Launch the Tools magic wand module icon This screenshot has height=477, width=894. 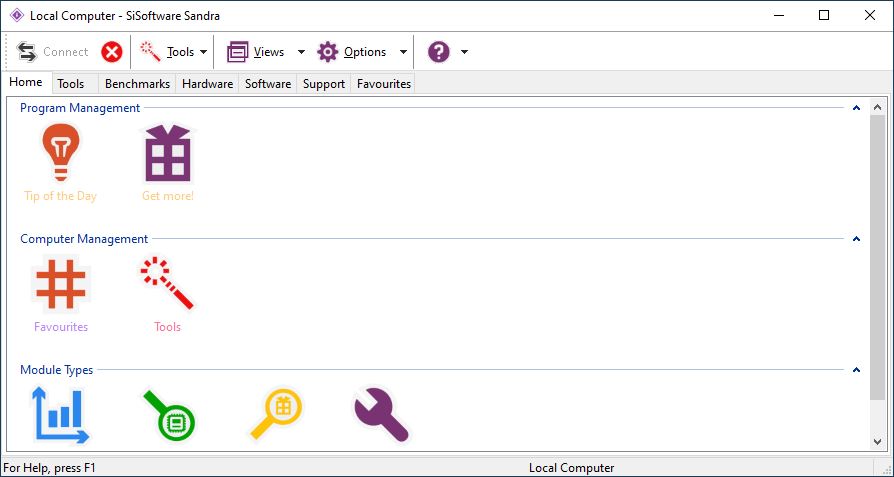click(x=168, y=283)
